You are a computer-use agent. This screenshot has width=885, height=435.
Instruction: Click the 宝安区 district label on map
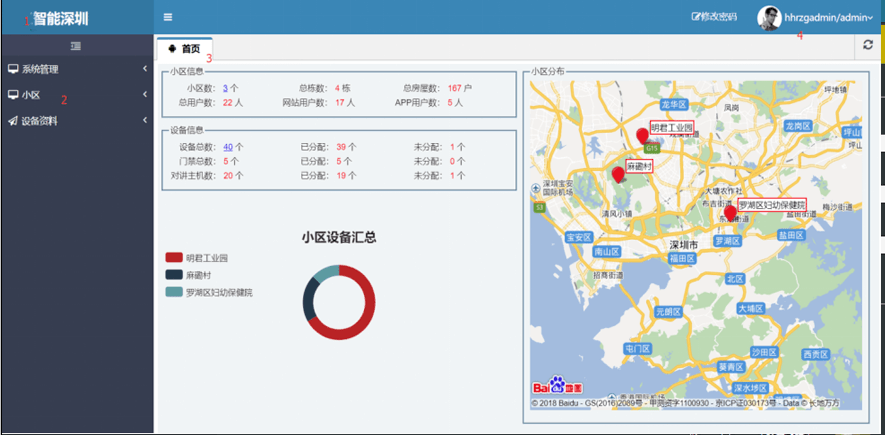tap(579, 237)
